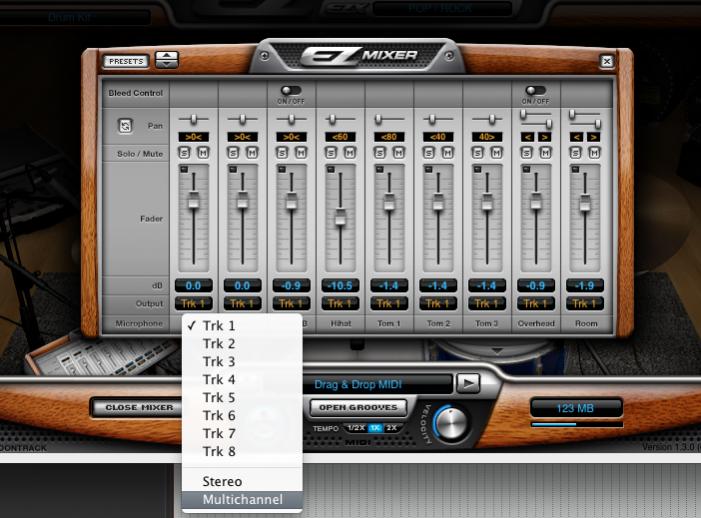The image size is (701, 518).
Task: Click the down arrow of the presets stepper
Action: 167,63
